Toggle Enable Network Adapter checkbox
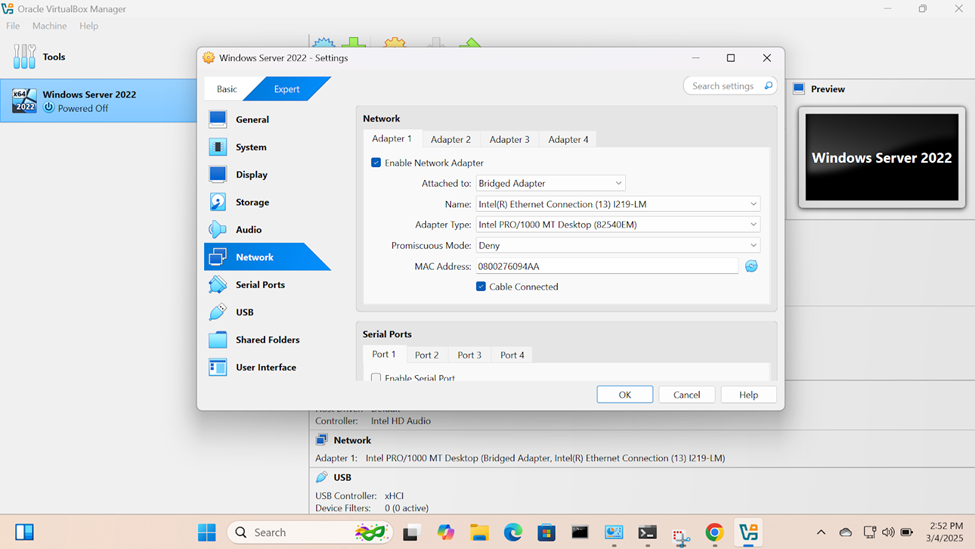The width and height of the screenshot is (975, 549). point(376,163)
